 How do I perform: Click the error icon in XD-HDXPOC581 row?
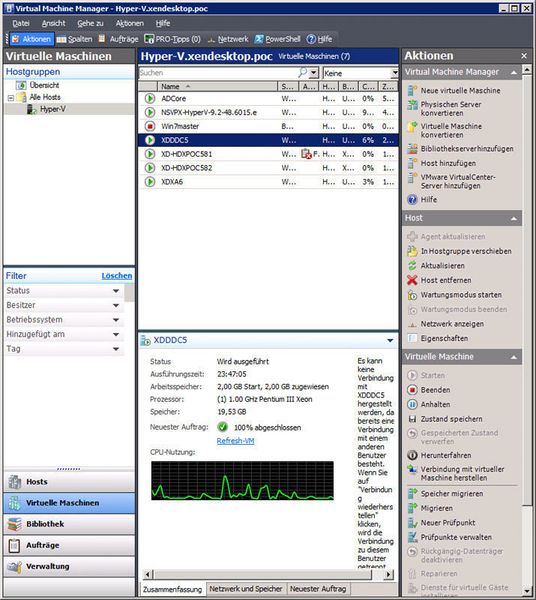click(x=306, y=154)
